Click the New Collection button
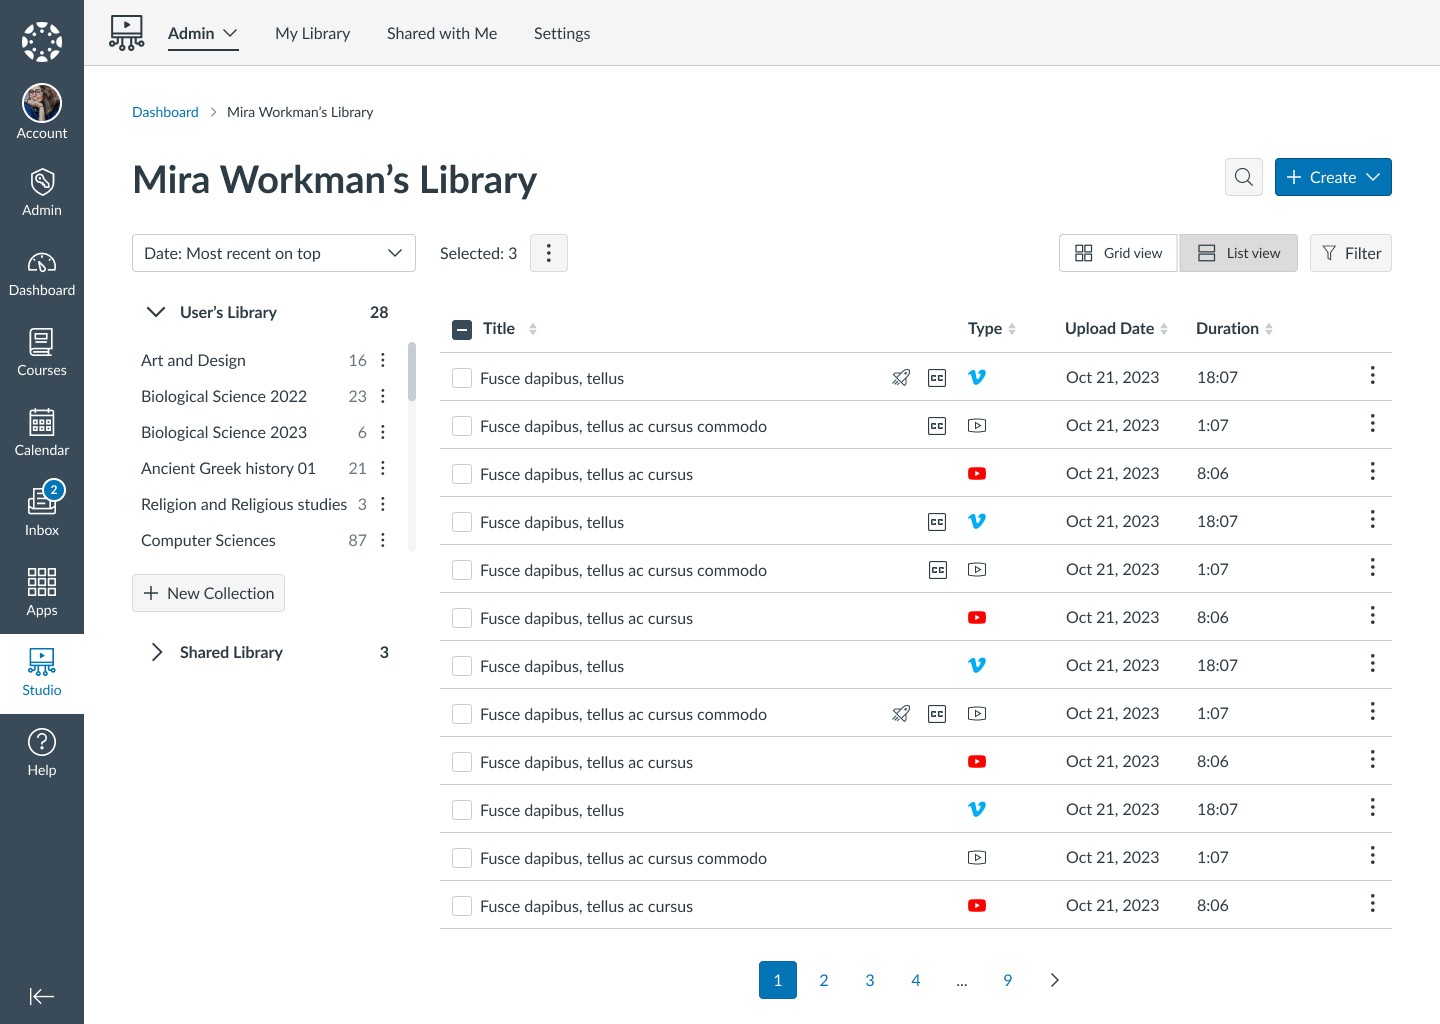The image size is (1440, 1024). click(208, 593)
